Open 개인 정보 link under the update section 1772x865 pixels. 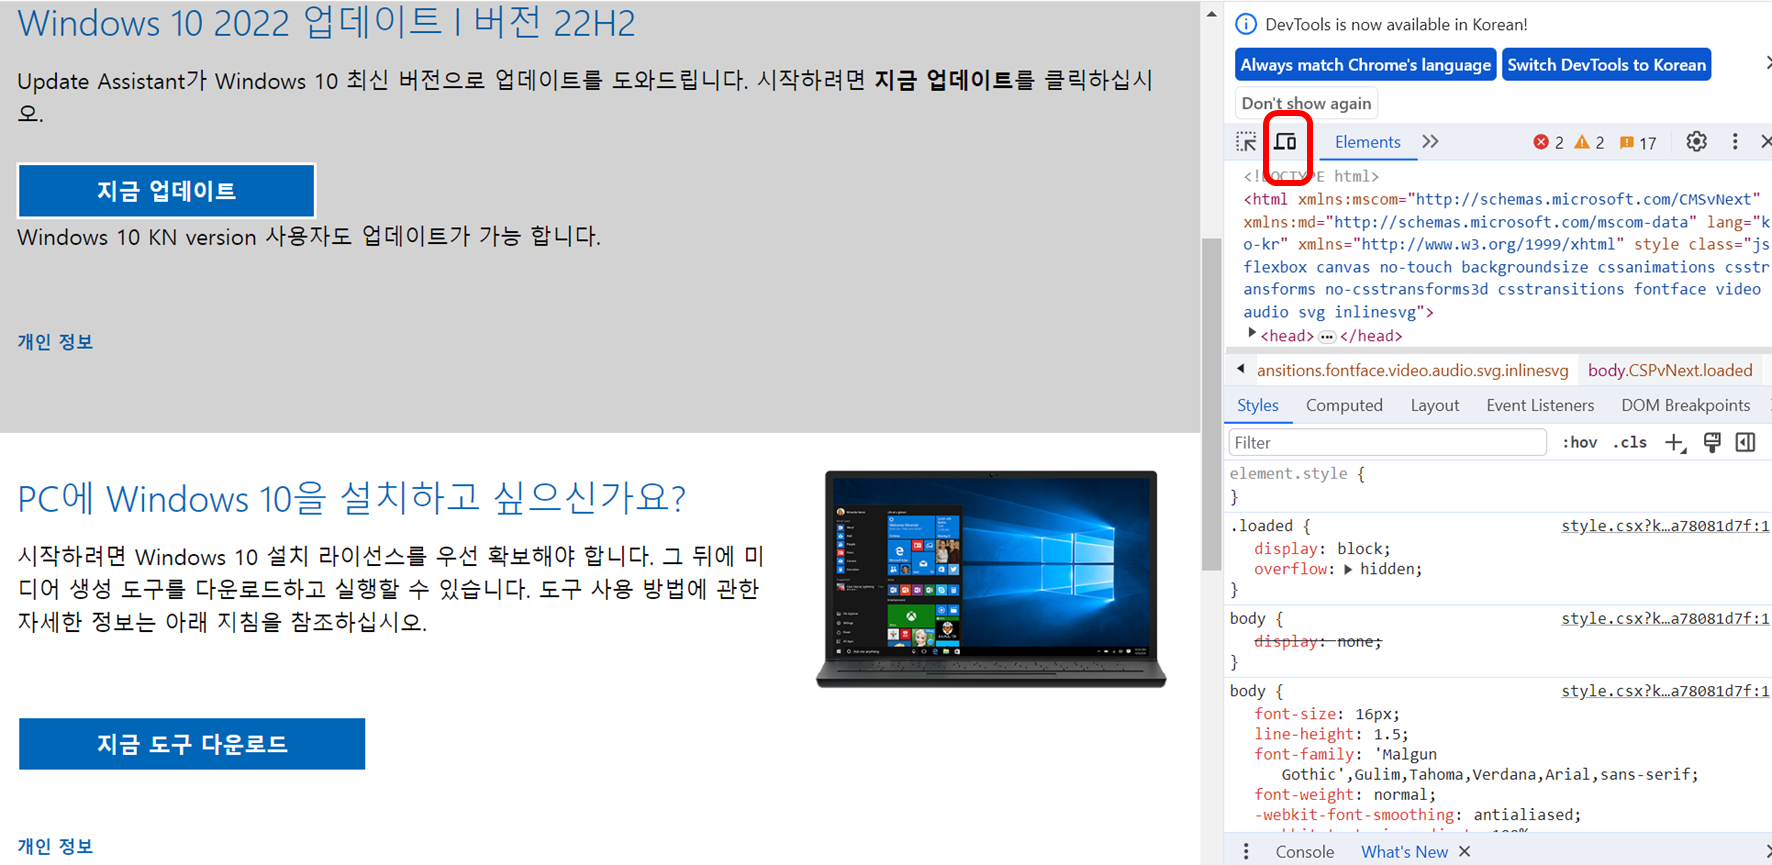coord(55,342)
